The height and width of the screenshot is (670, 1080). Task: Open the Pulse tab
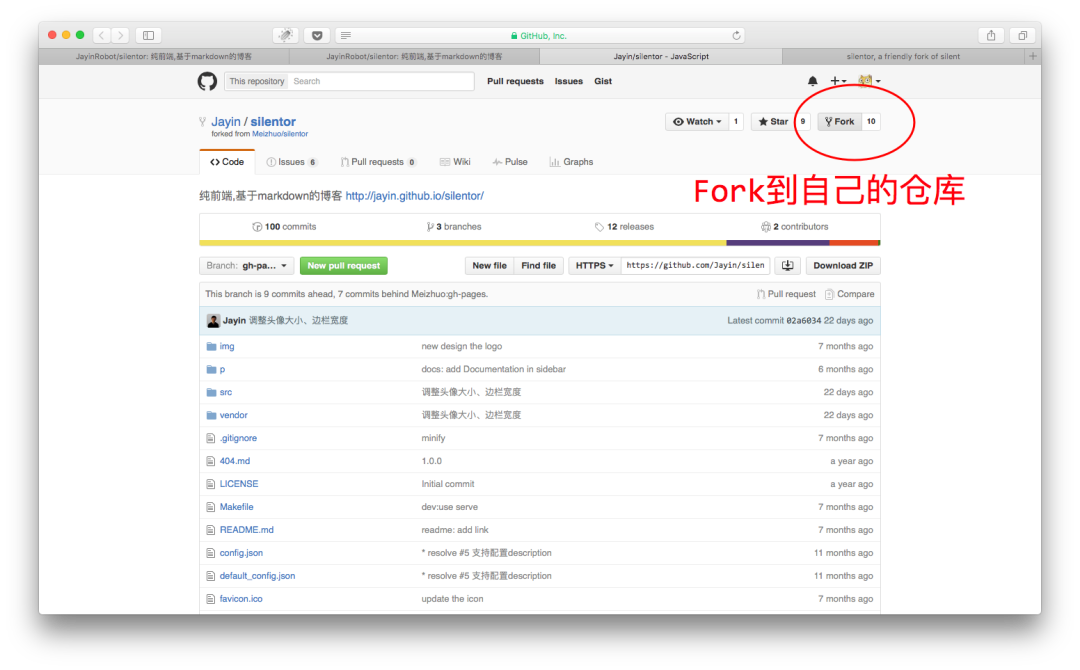click(x=510, y=162)
